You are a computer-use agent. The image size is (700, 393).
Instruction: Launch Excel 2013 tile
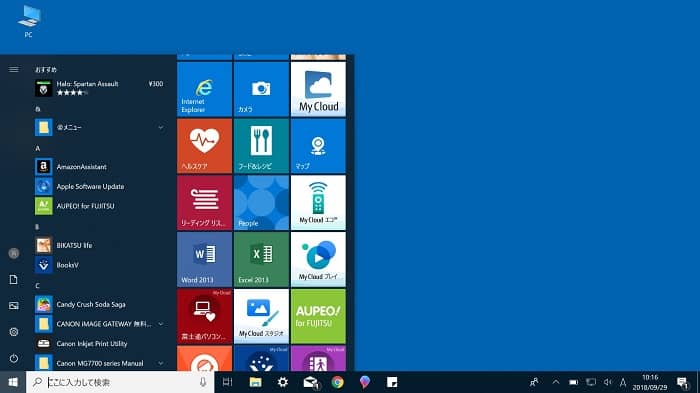coord(261,259)
